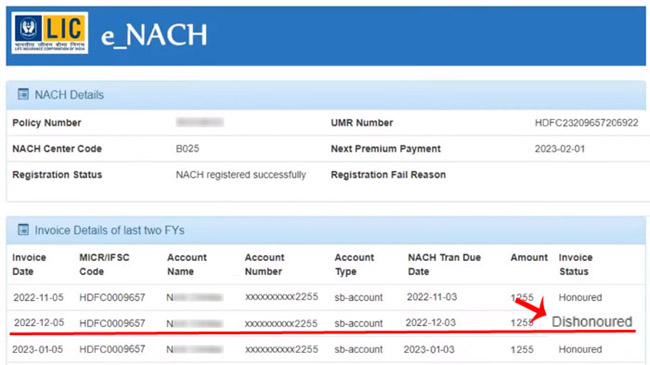Click IFSC code in 2023-01-05 row

point(112,349)
